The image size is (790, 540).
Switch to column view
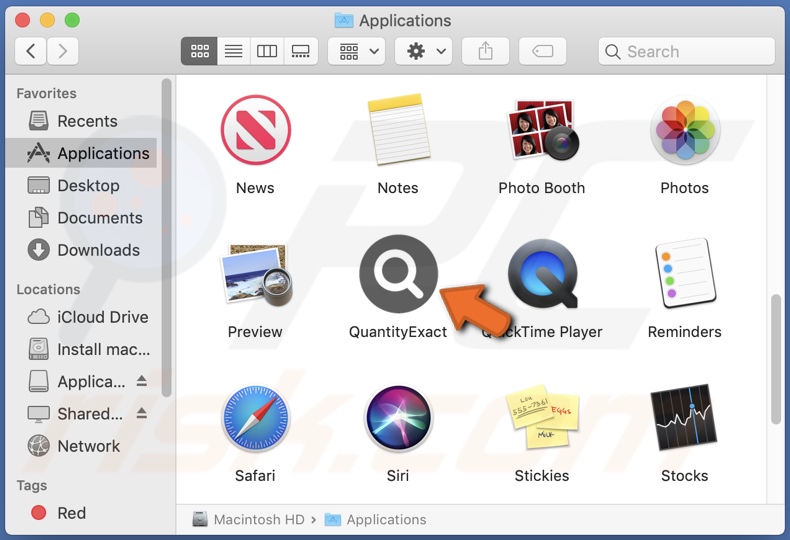[267, 51]
